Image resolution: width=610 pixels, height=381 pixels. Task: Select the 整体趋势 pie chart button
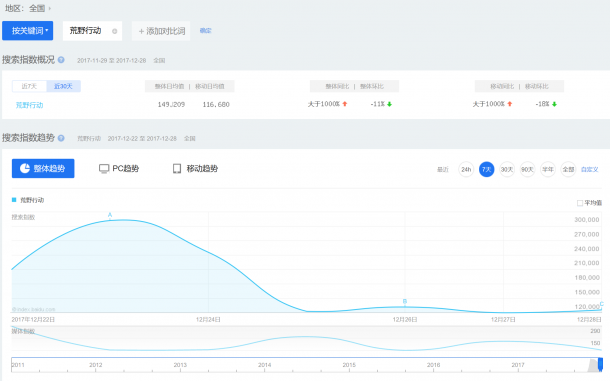(43, 169)
